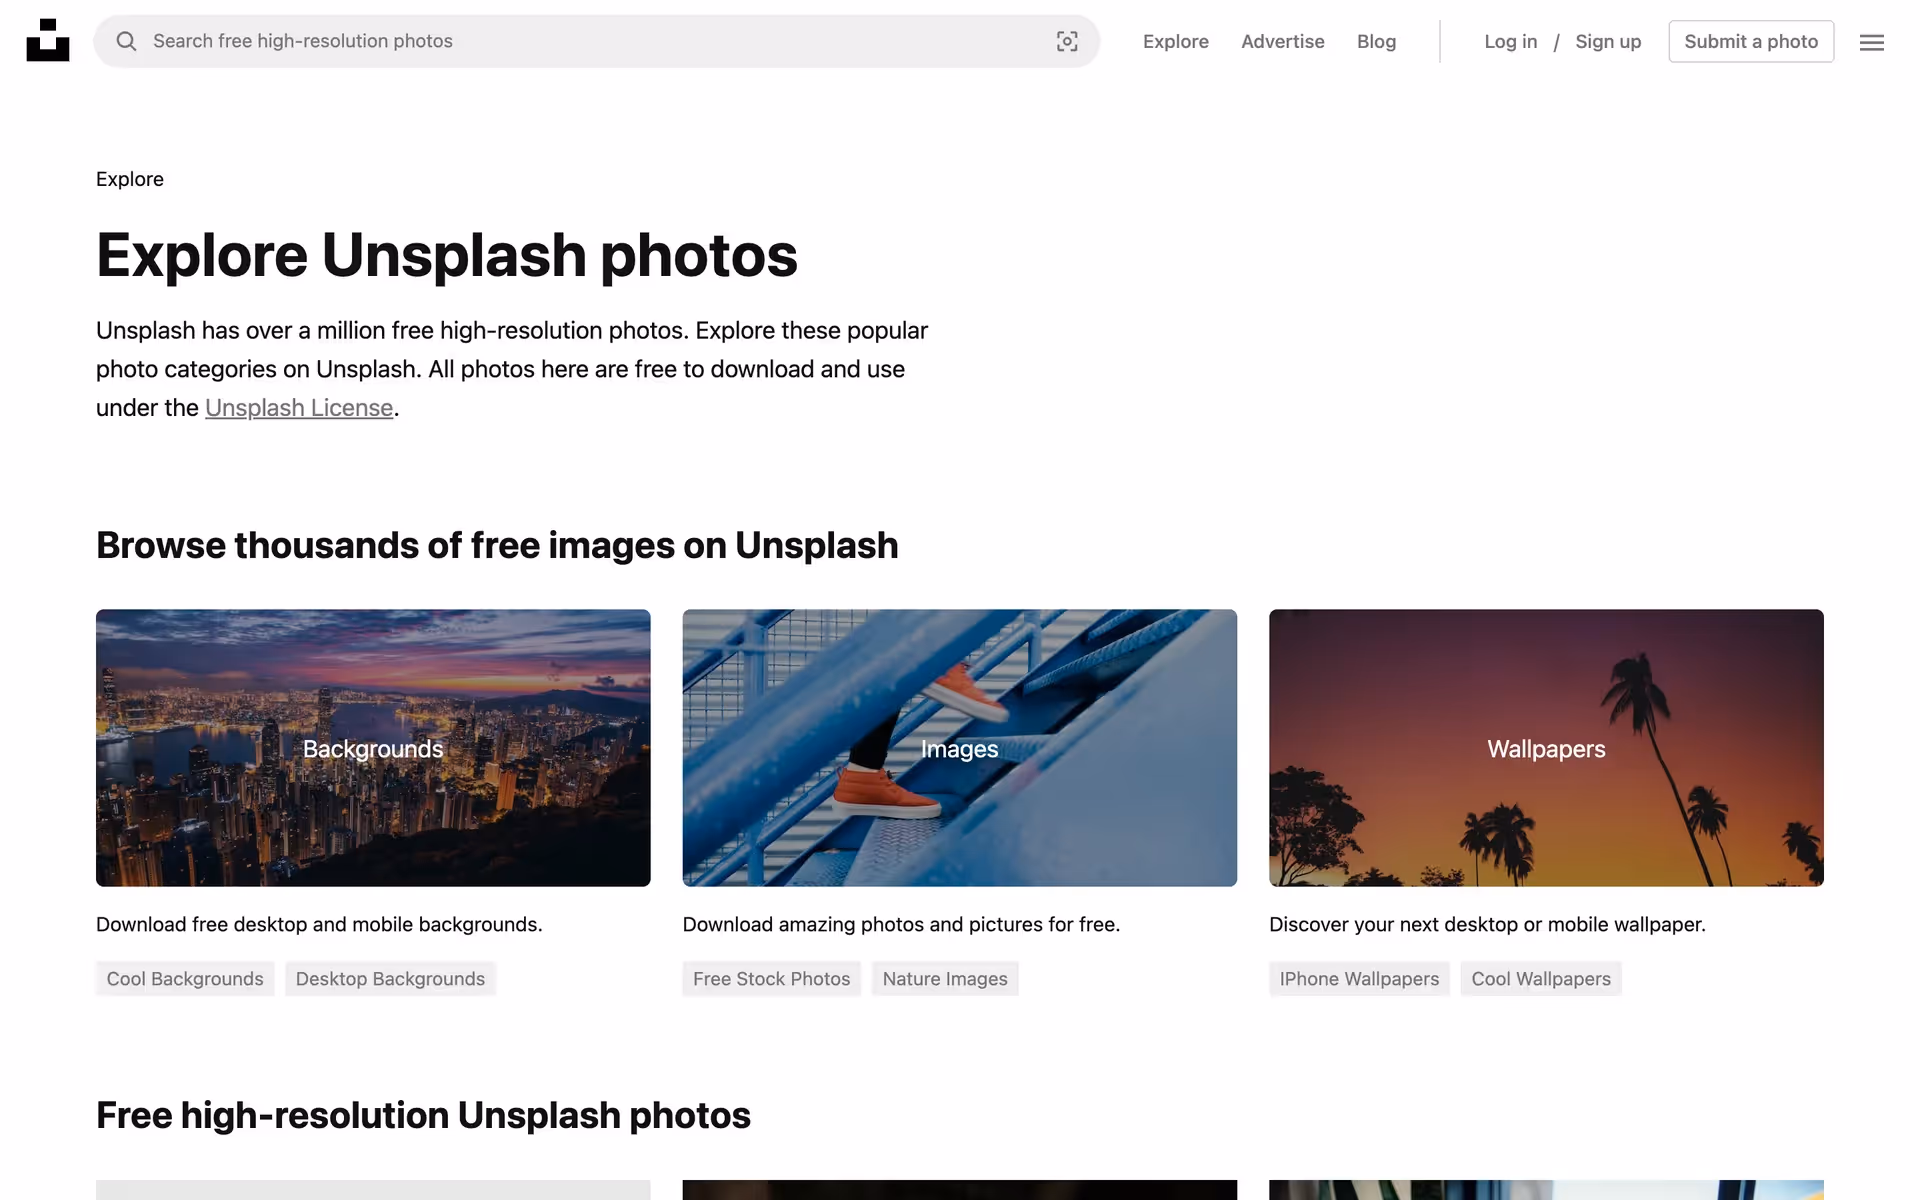The height and width of the screenshot is (1200, 1920).
Task: Click the Log in link
Action: pos(1510,41)
